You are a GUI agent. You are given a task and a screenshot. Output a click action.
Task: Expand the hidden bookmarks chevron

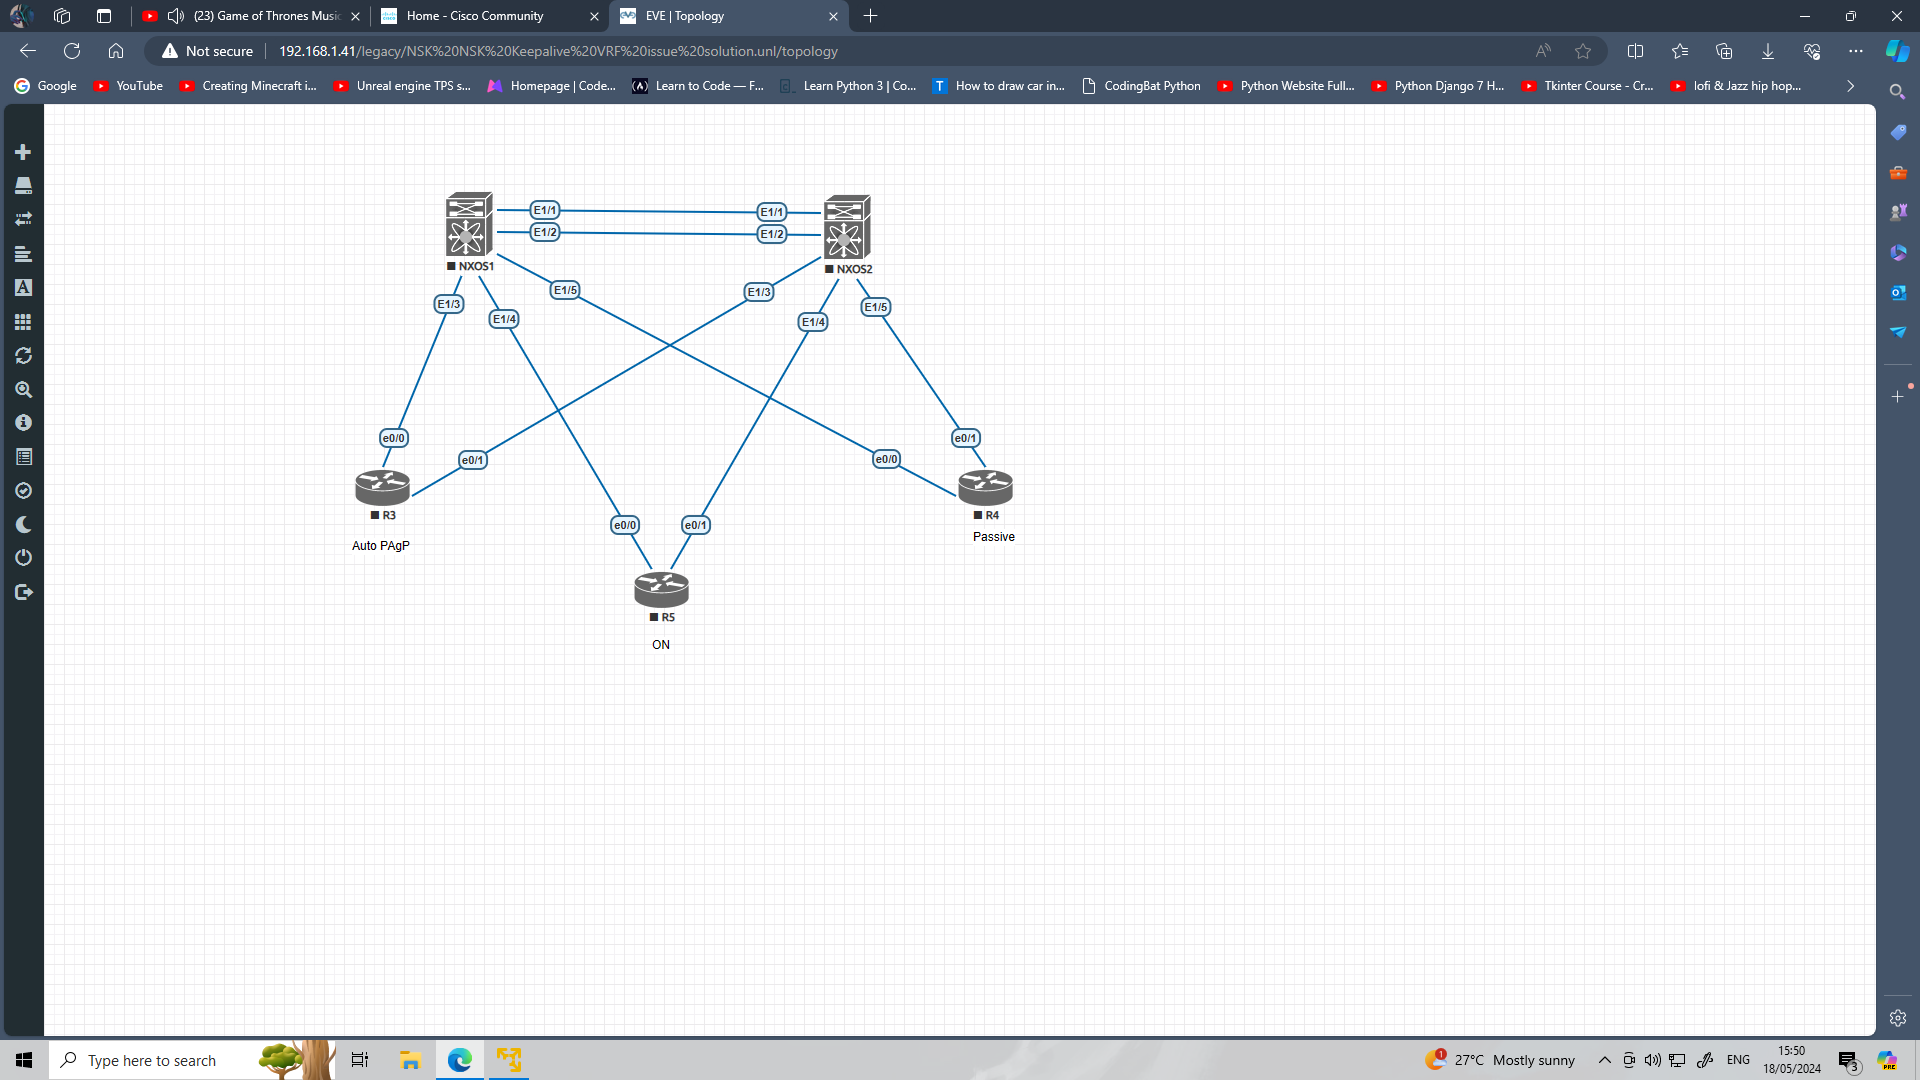tap(1849, 85)
